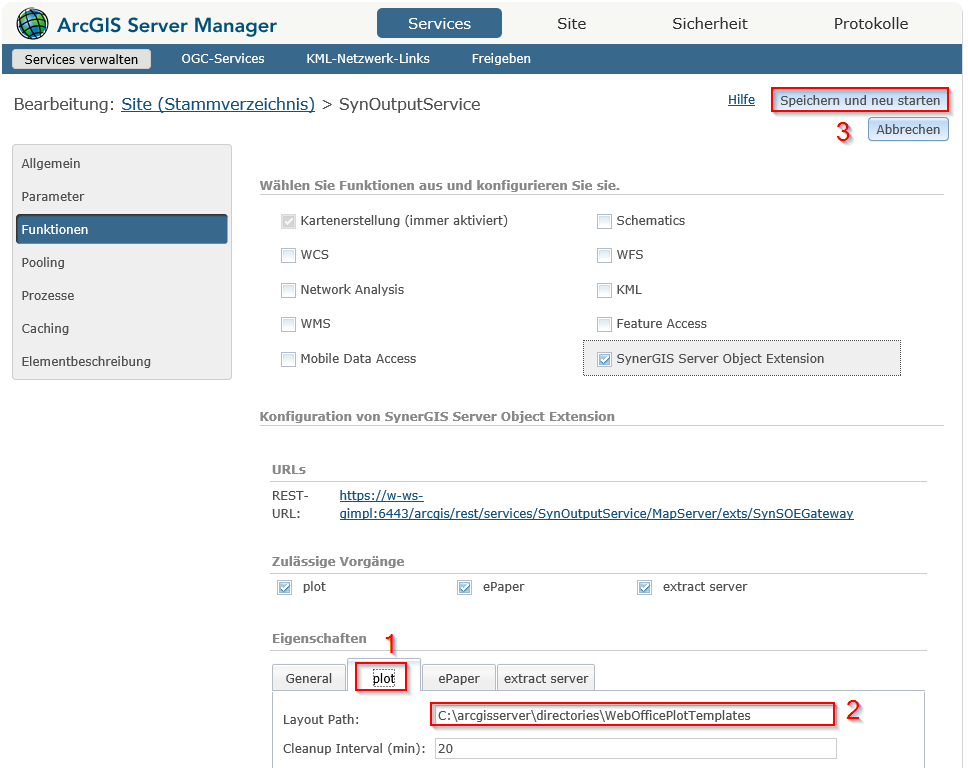
Task: Click Speichern und neu starten button
Action: click(859, 100)
